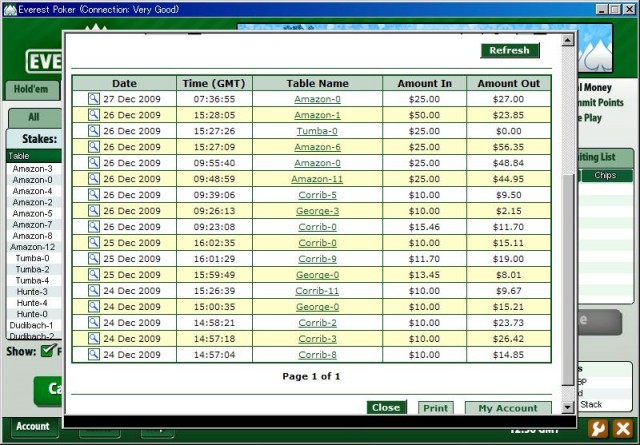Click the $26.42 amount out cell
The width and height of the screenshot is (640, 445).
click(508, 338)
